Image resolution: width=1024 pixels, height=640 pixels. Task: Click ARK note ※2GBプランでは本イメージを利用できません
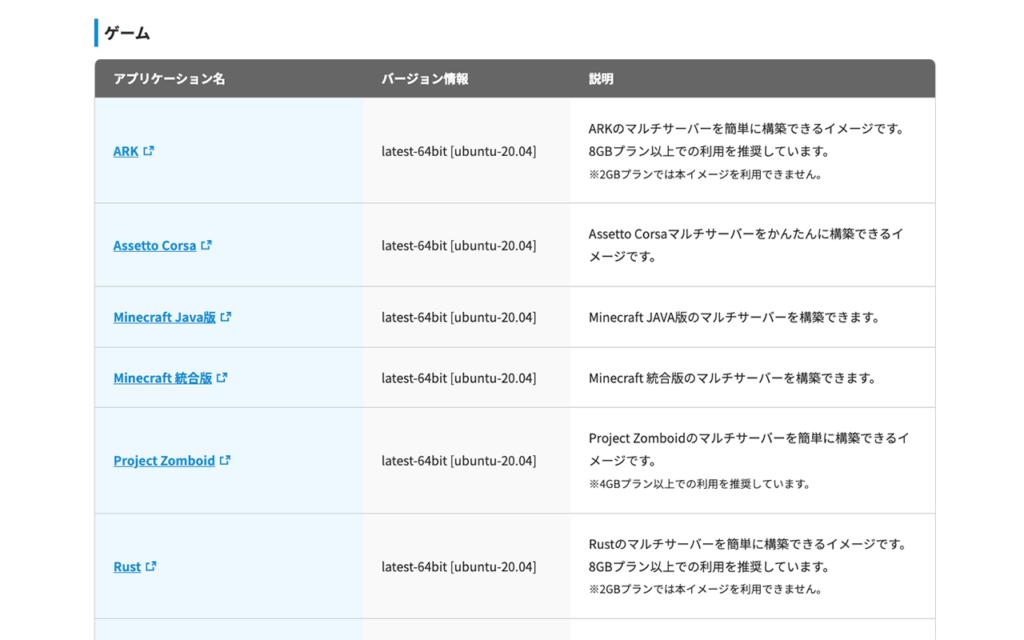tap(705, 174)
